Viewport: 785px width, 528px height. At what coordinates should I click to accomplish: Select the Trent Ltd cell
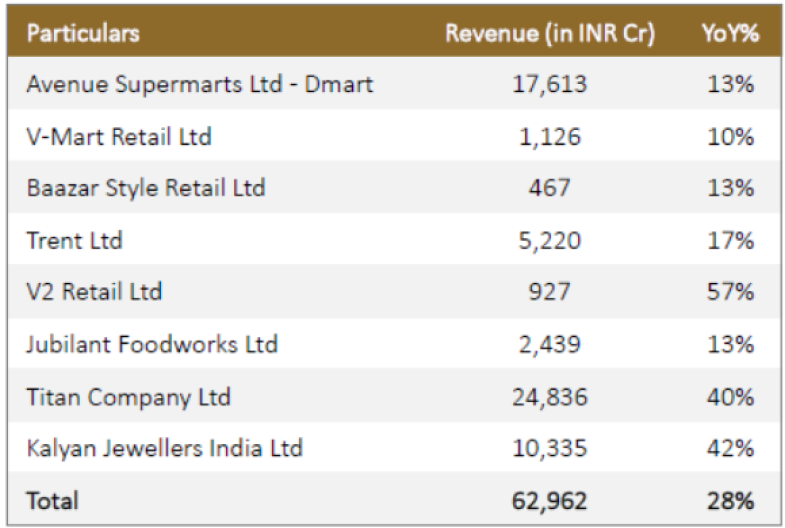pos(75,241)
